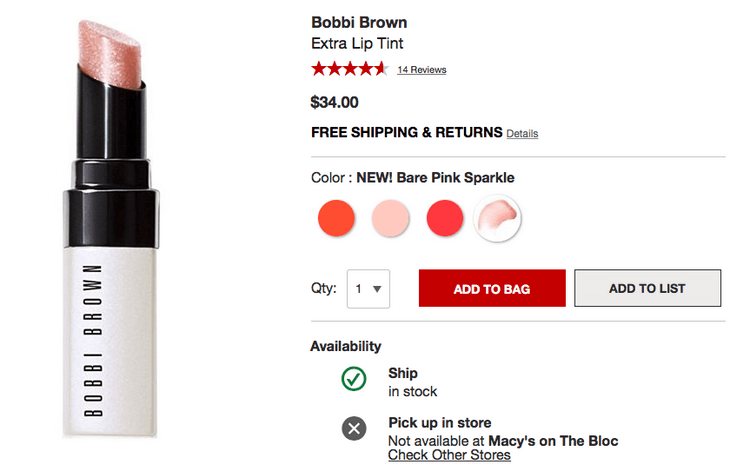Click the FREE SHIPPING & RETURNS text
Screen dimensions: 750x470
[x=406, y=132]
